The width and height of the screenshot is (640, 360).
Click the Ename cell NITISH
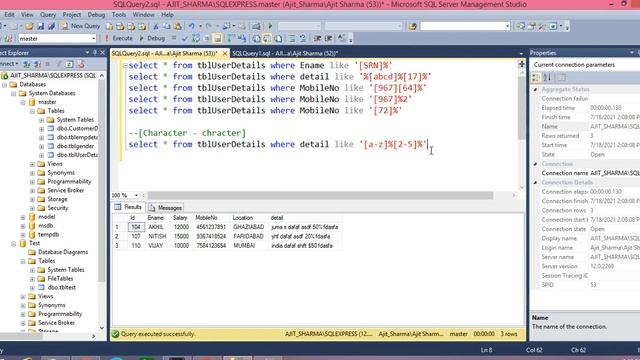click(157, 236)
